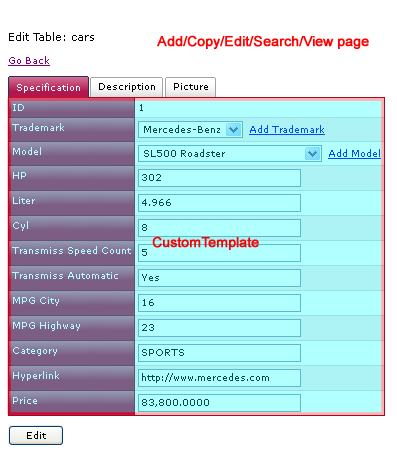Viewport: 397px width, 453px height.
Task: Select the Transmiss Speed Count field
Action: [219, 253]
